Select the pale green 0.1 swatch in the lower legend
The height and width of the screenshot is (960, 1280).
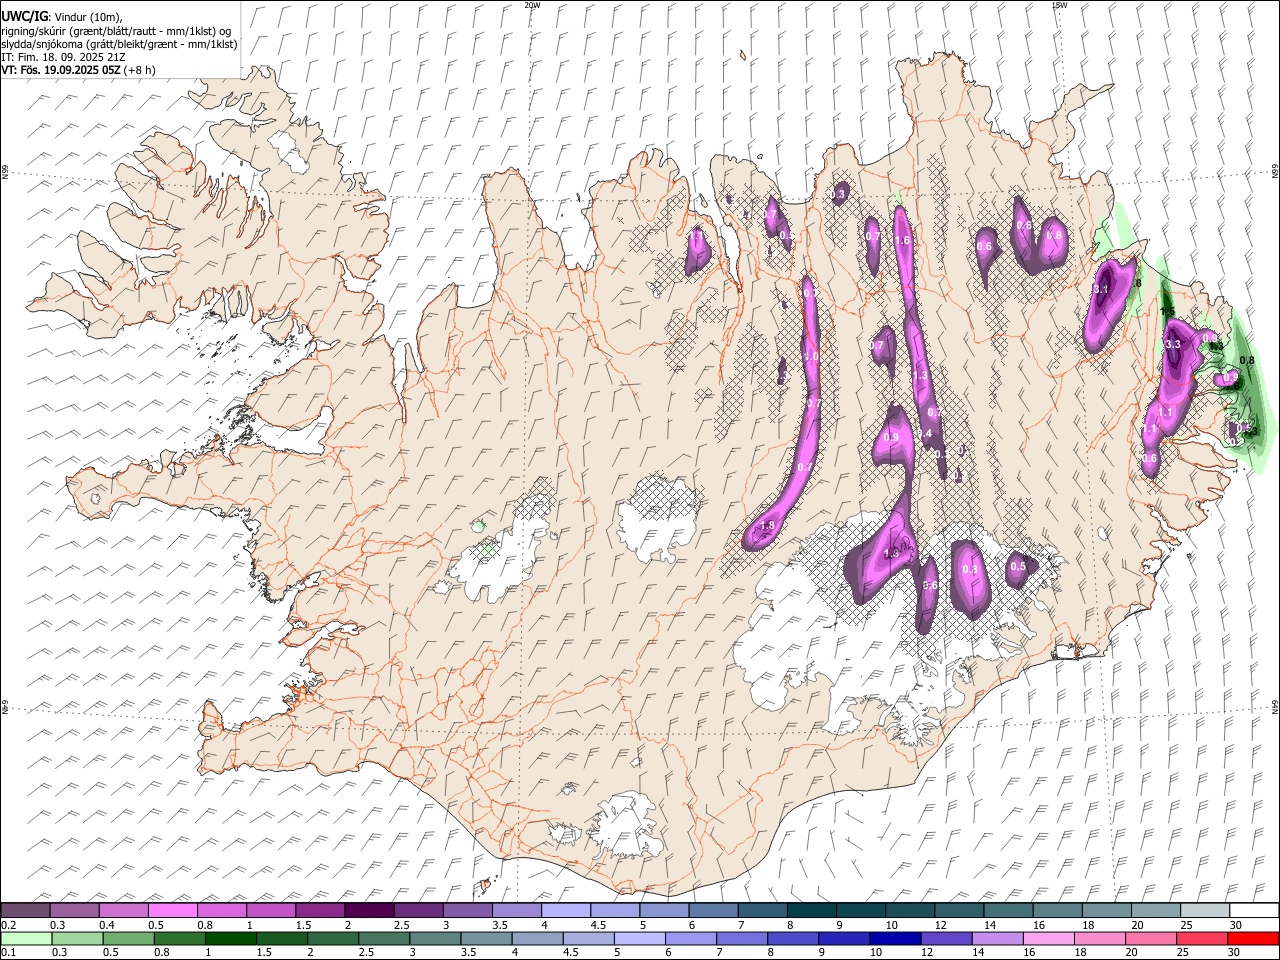click(x=26, y=939)
